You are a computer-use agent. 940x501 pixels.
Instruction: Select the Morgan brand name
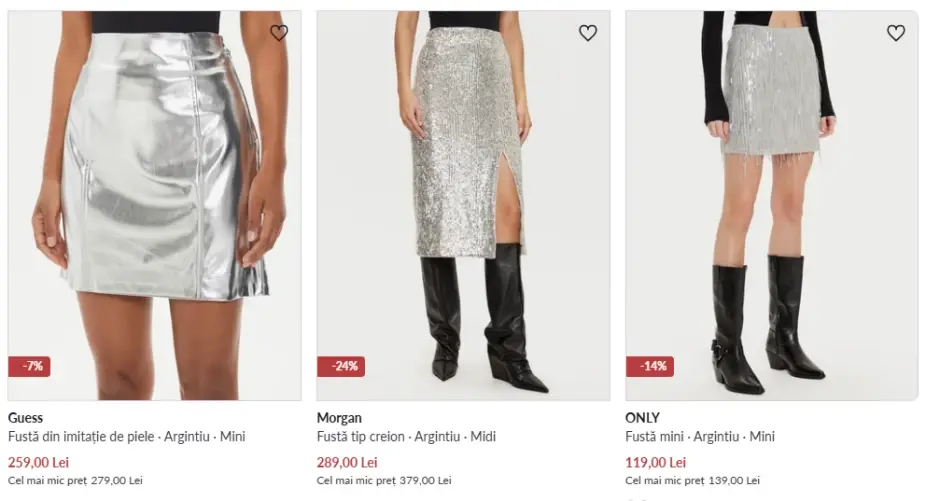339,418
